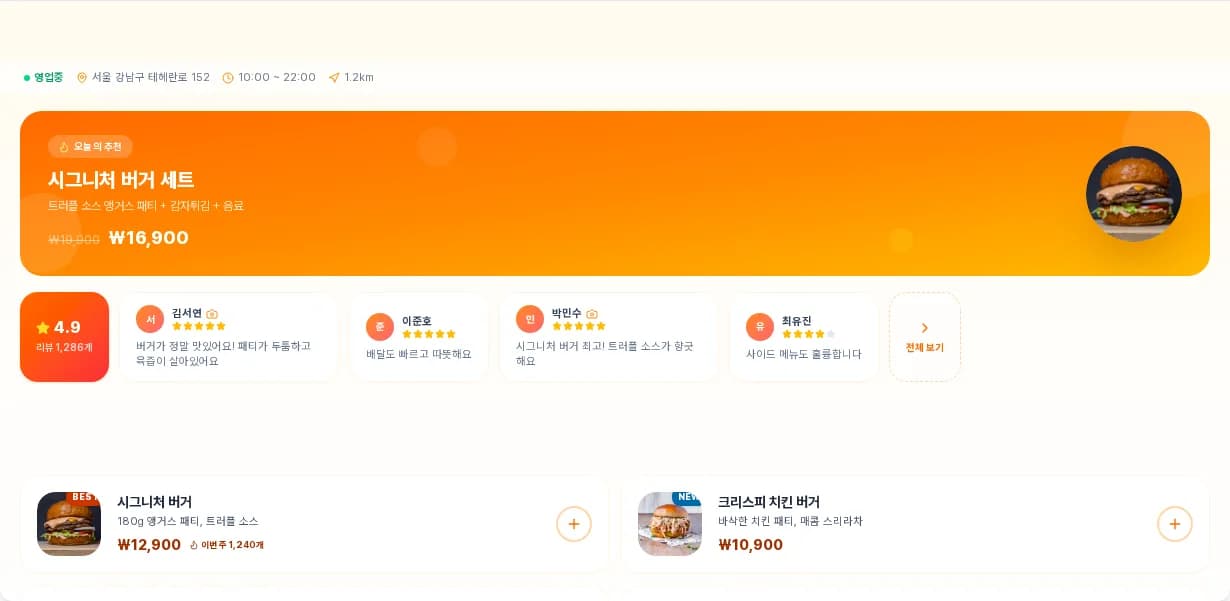The height and width of the screenshot is (601, 1230).
Task: Add 시그니처 버거 with plus icon
Action: 574,524
